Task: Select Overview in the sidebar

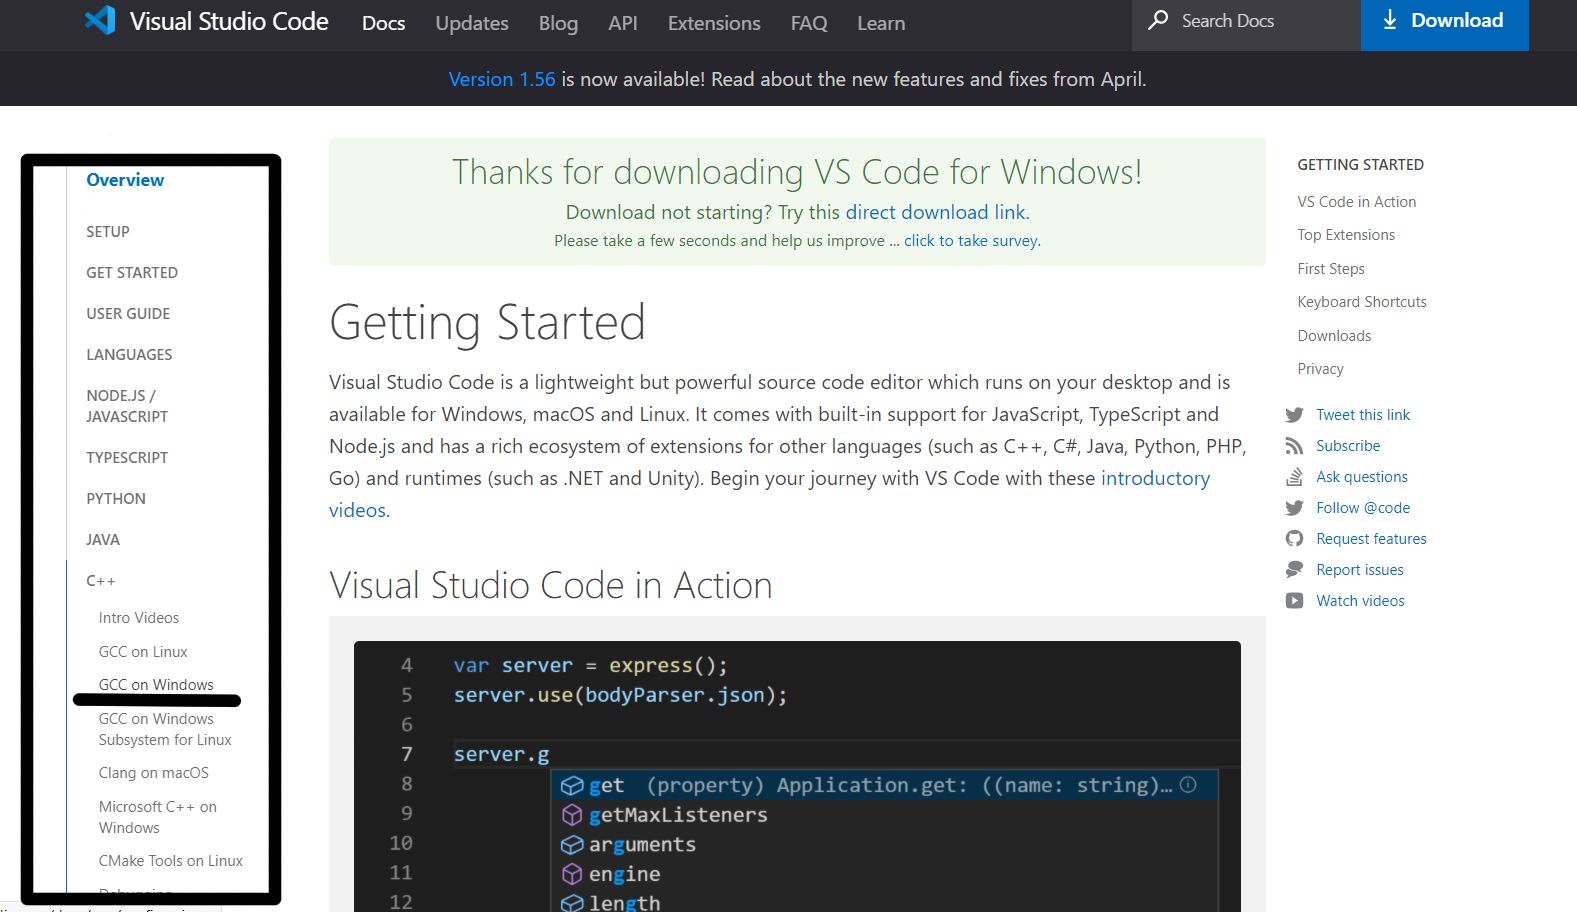Action: [125, 180]
